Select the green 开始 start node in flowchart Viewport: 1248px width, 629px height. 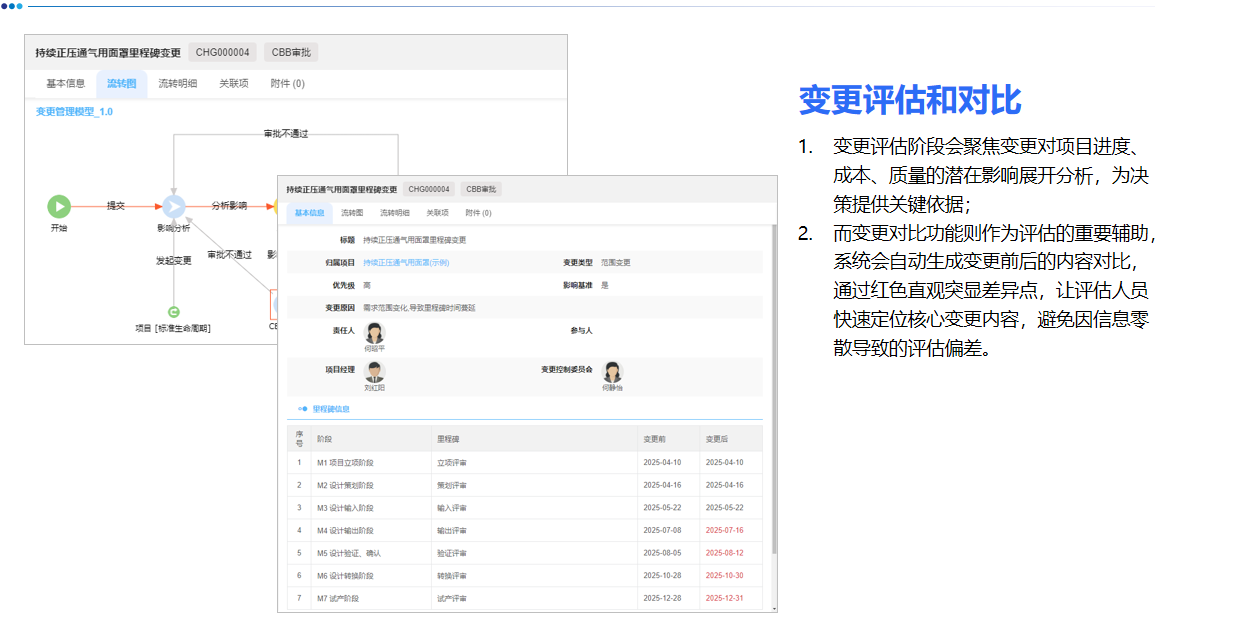click(59, 205)
